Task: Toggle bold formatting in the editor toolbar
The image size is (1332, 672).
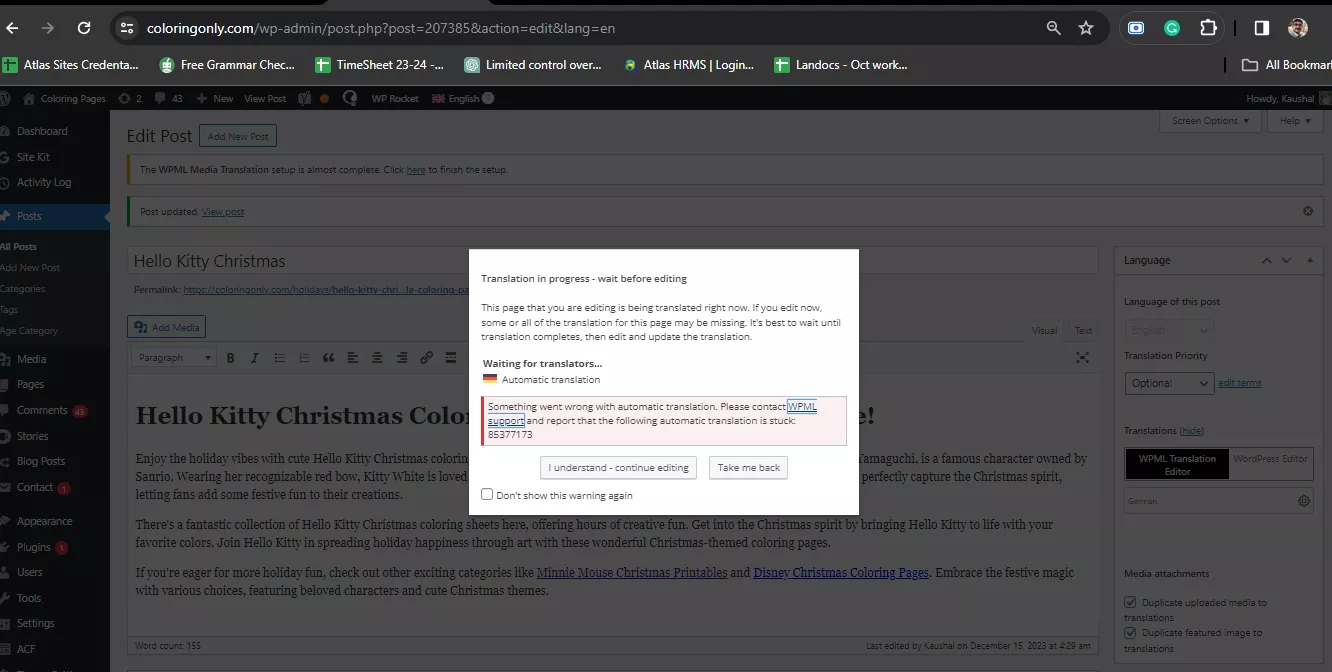Action: (x=230, y=358)
